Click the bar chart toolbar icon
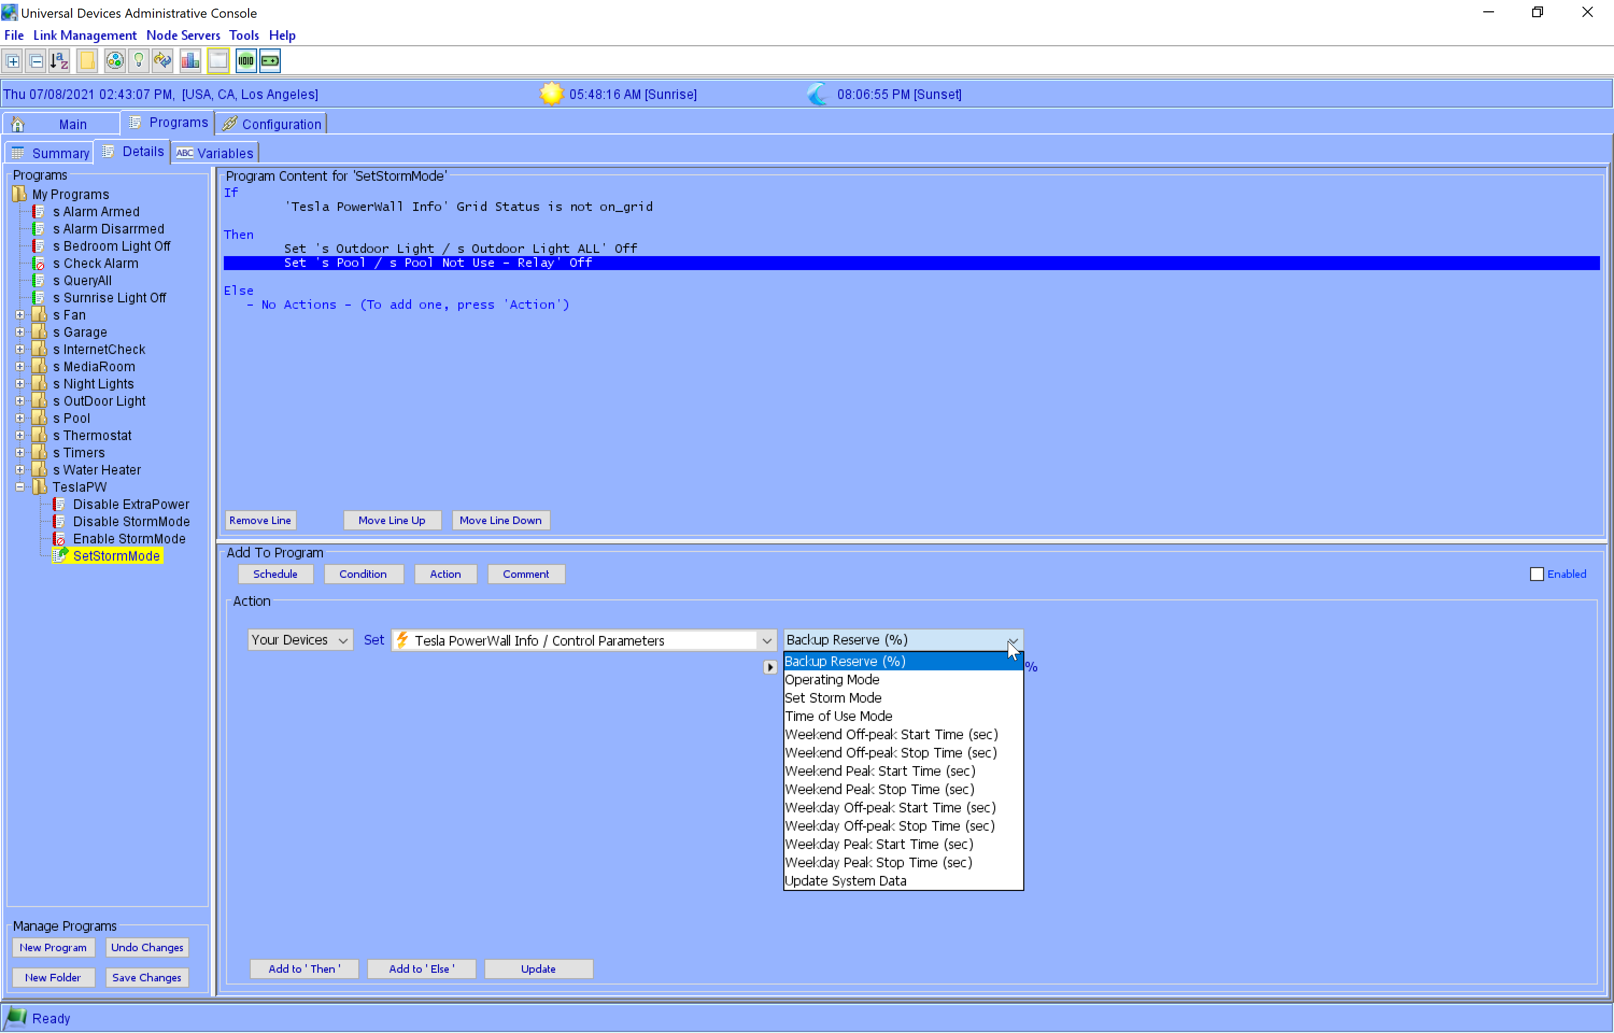The image size is (1614, 1033). [190, 61]
